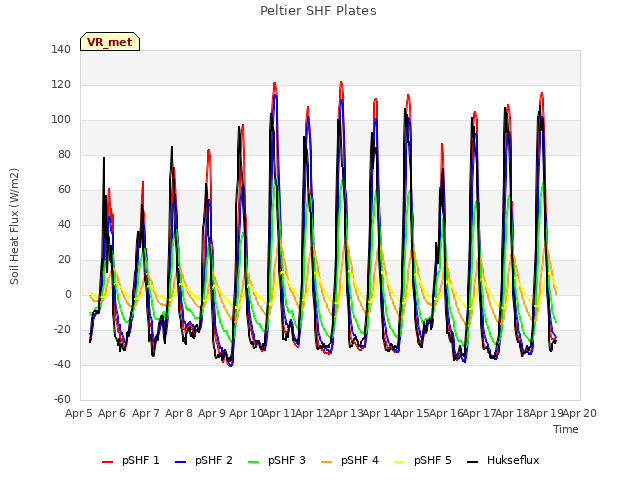Screen dimensions: 640x480
Task: Click the orange pSHF 4 legend swatch
Action: point(327,462)
